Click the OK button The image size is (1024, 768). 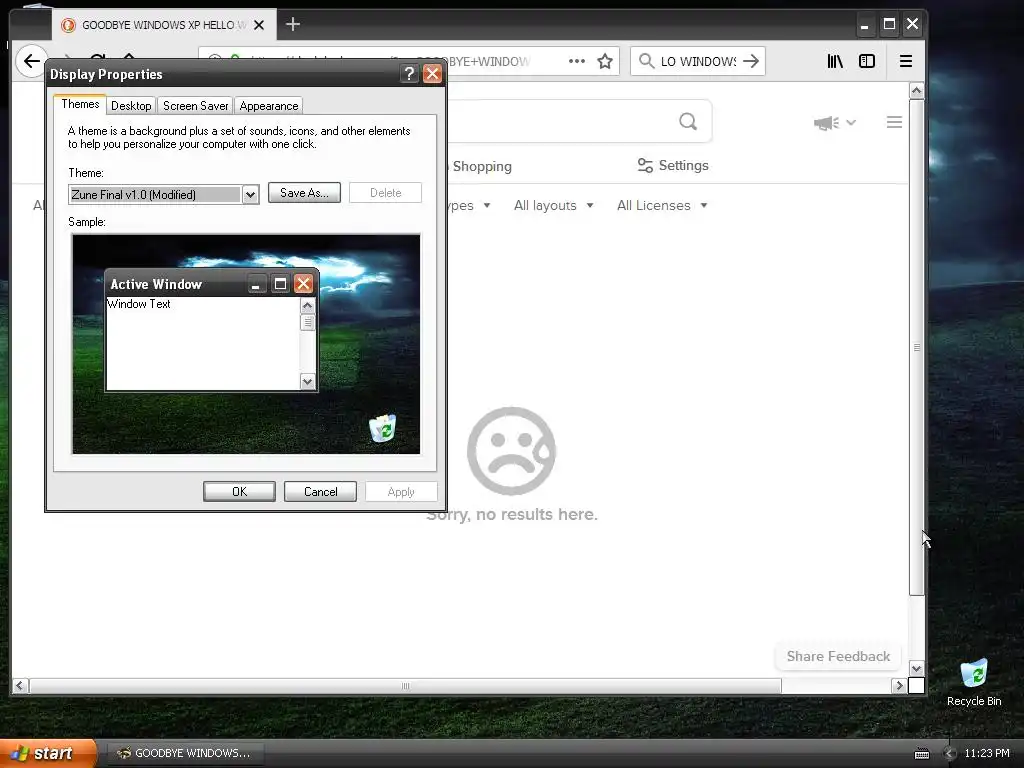[239, 492]
